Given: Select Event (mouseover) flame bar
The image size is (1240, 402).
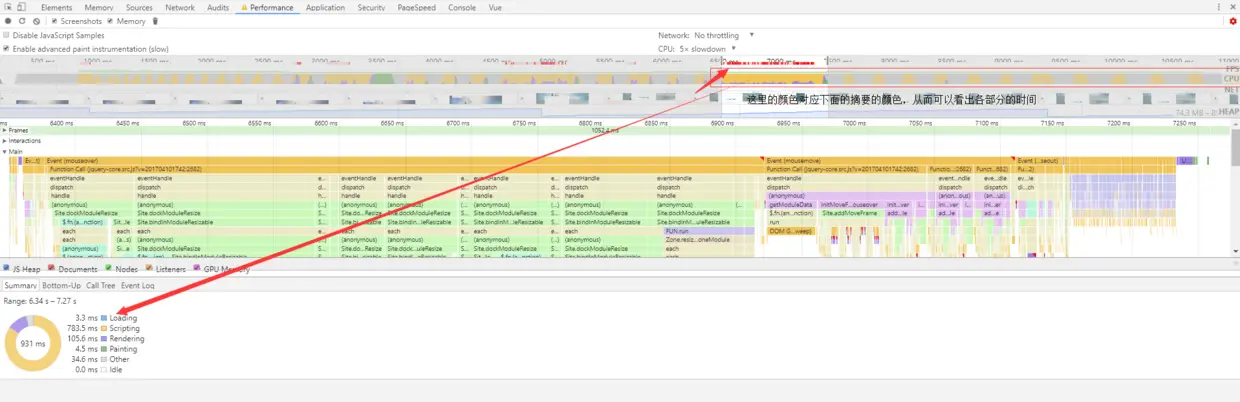Looking at the screenshot, I should pos(403,160).
